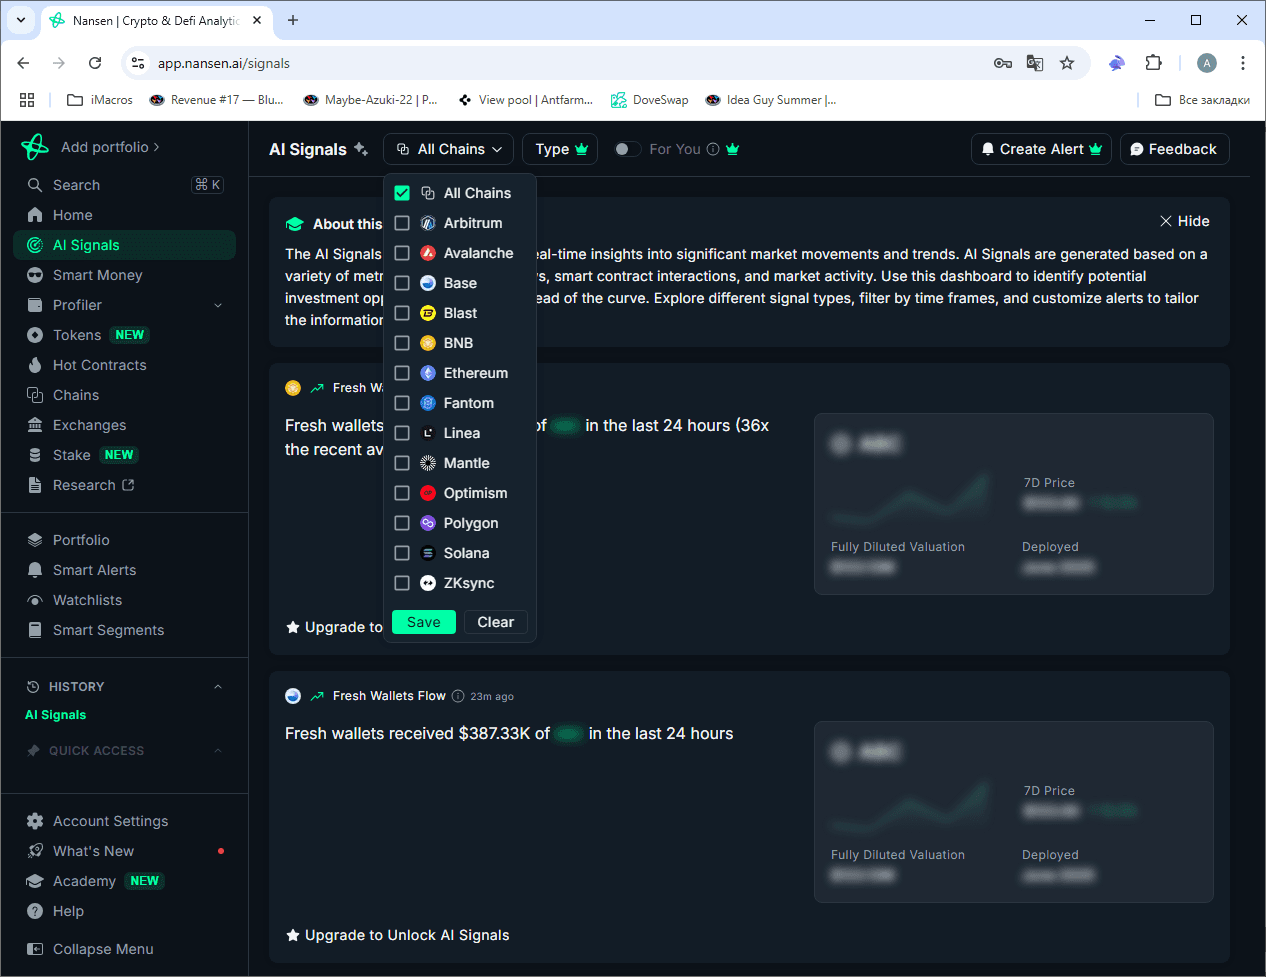The height and width of the screenshot is (977, 1266).
Task: Uncheck the All Chains checkbox
Action: [x=402, y=193]
